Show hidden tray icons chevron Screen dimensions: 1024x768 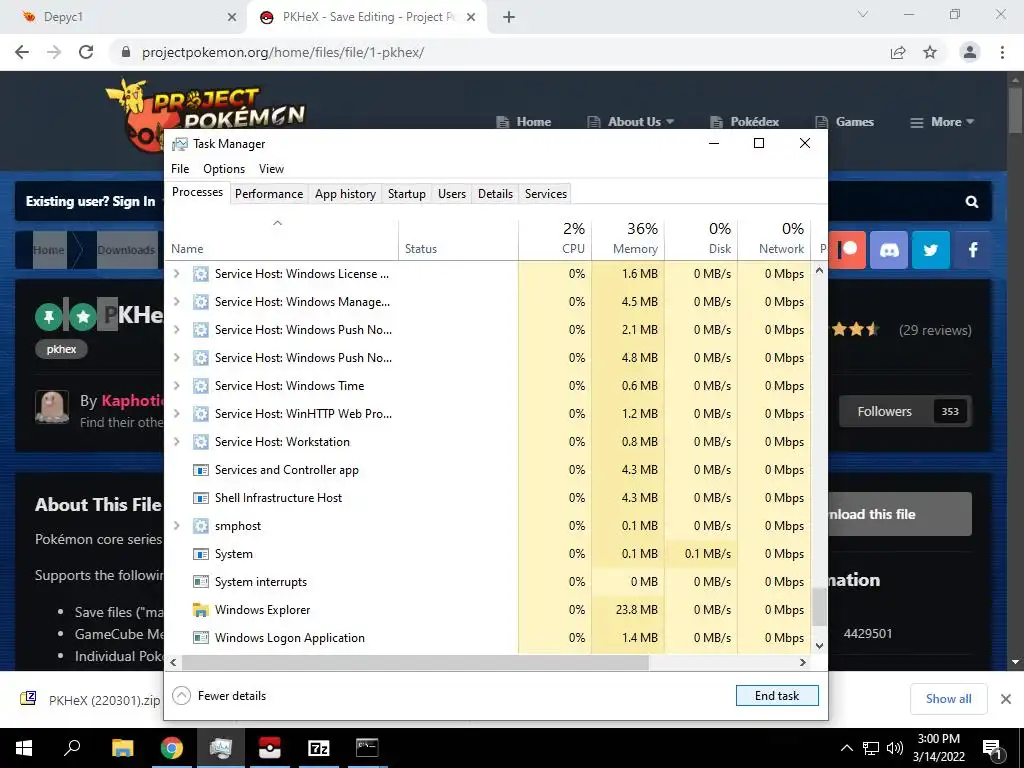(x=846, y=748)
